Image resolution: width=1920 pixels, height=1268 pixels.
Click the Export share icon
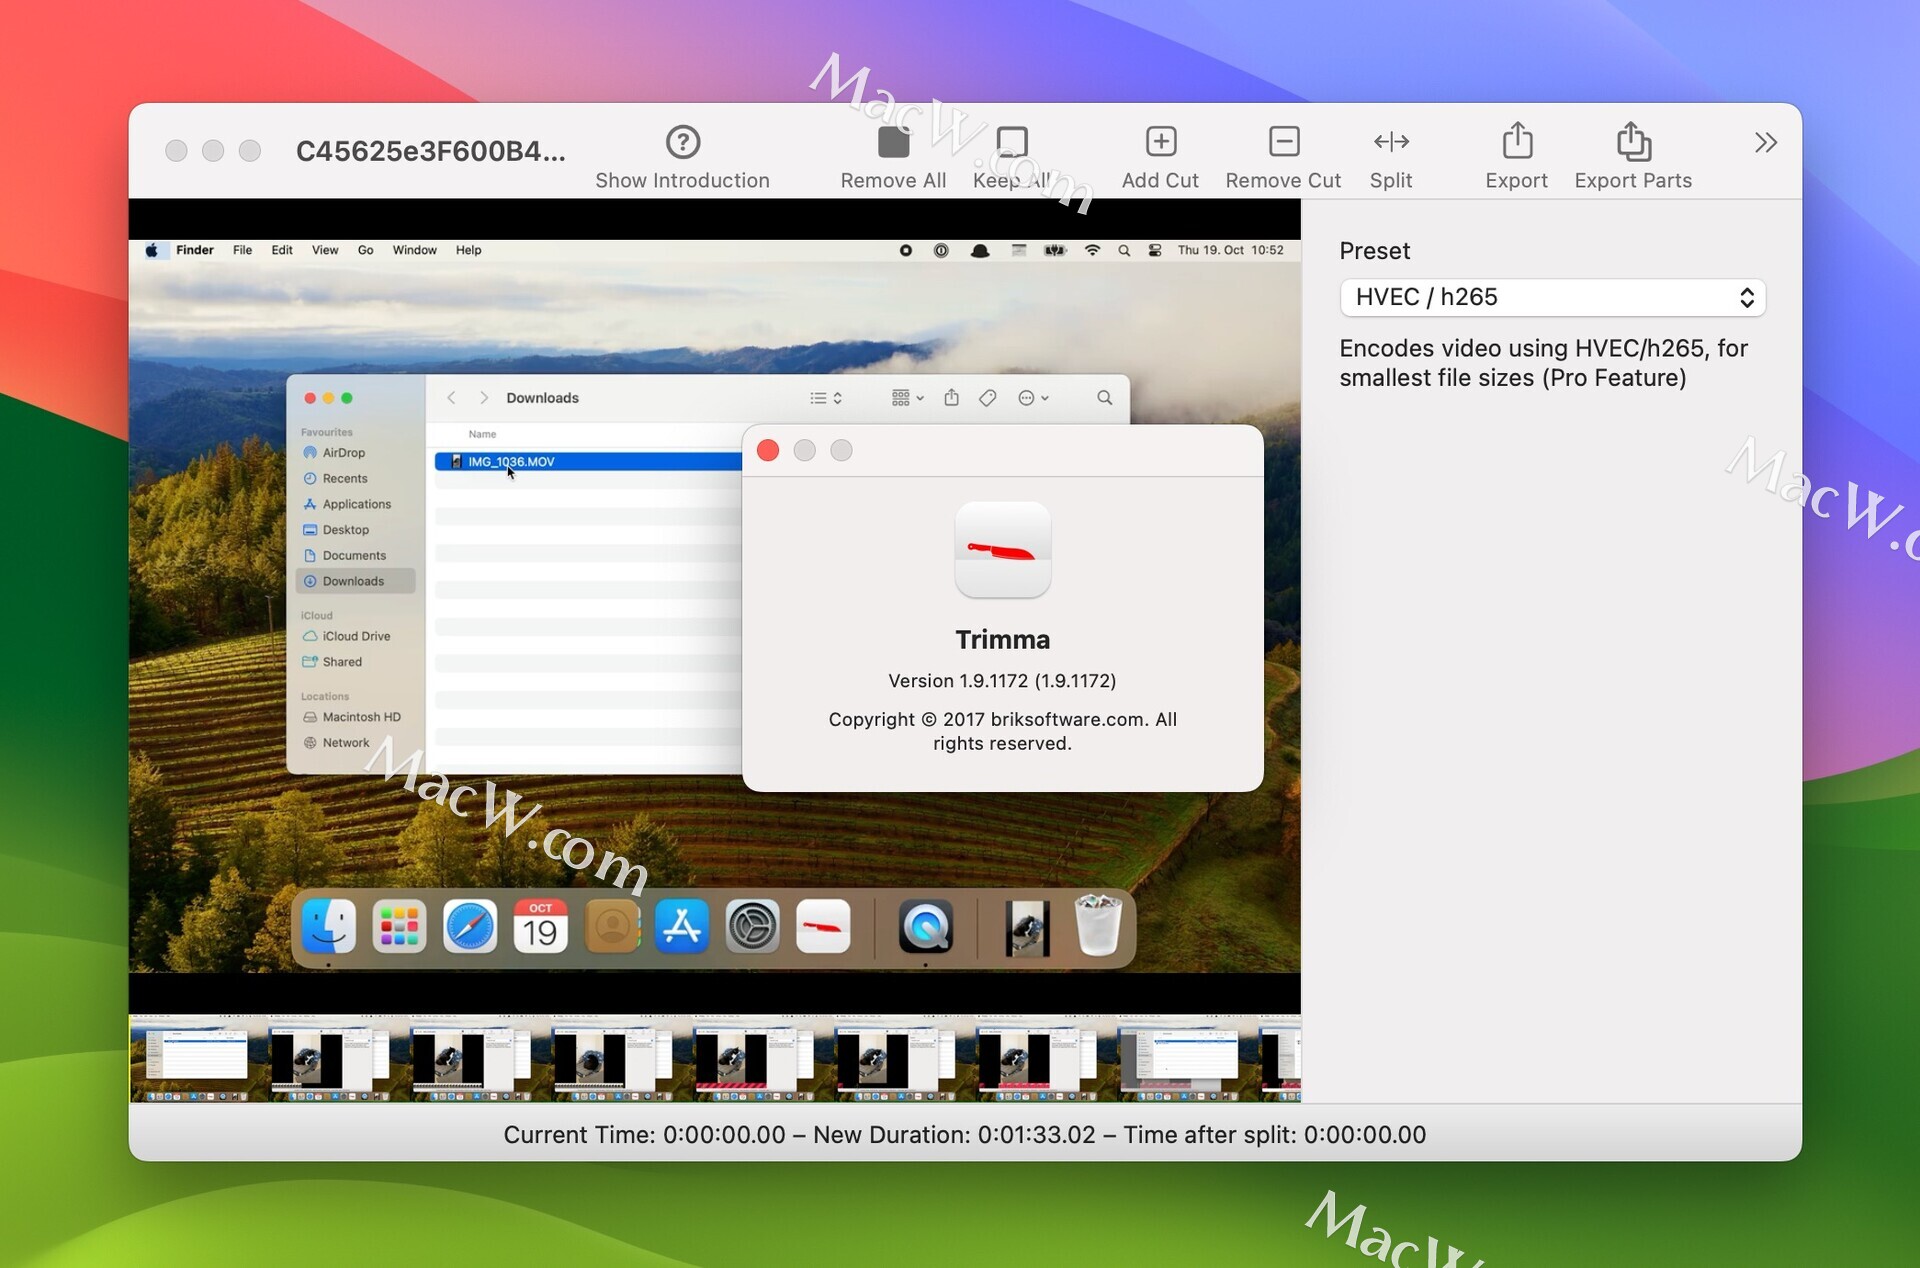click(1517, 141)
